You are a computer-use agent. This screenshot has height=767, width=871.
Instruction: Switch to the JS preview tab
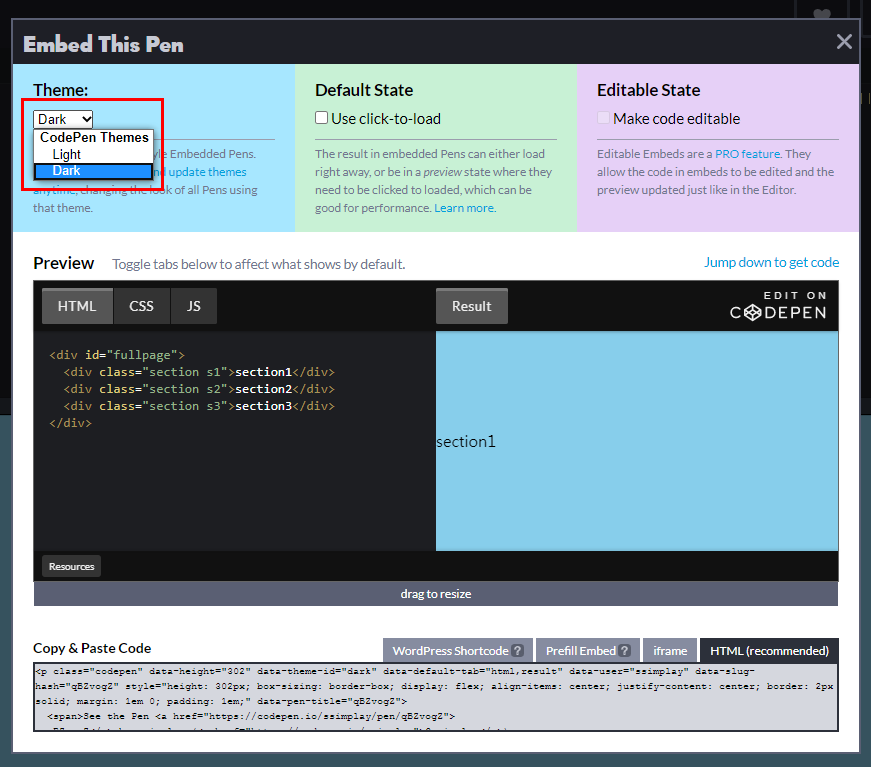pos(194,306)
